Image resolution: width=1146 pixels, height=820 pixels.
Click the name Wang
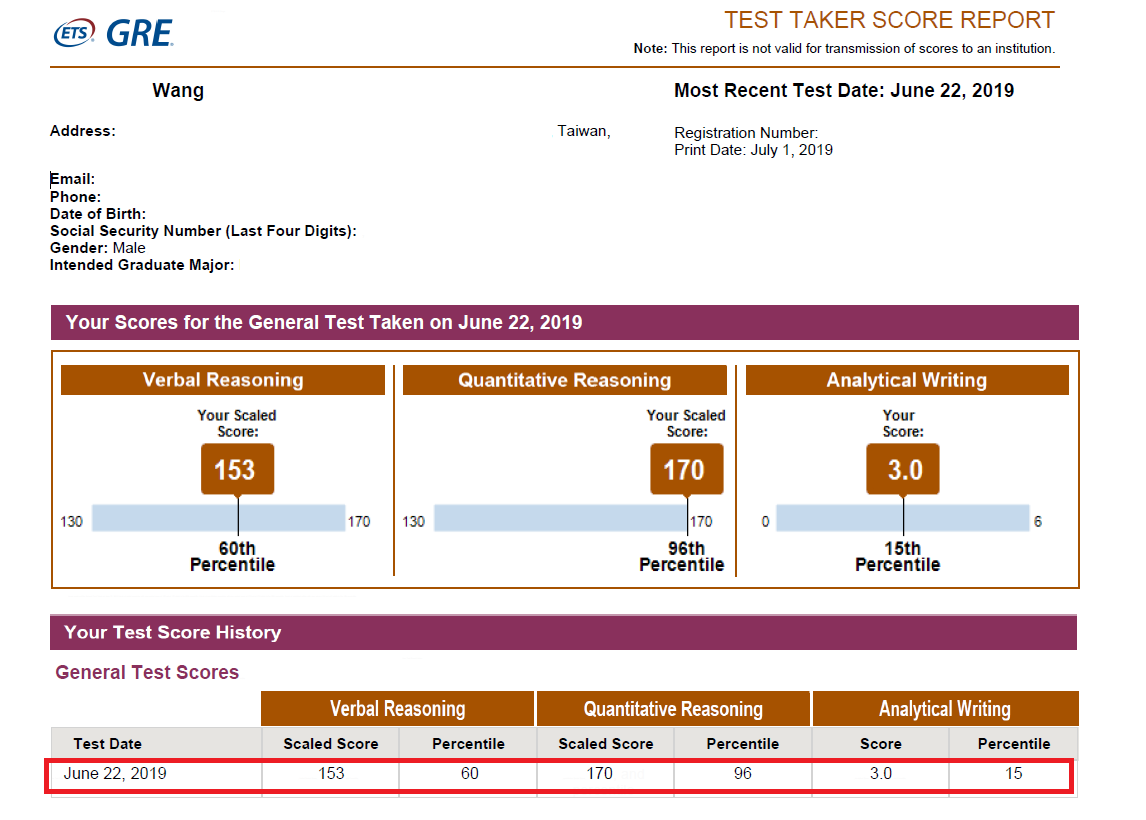coord(178,91)
